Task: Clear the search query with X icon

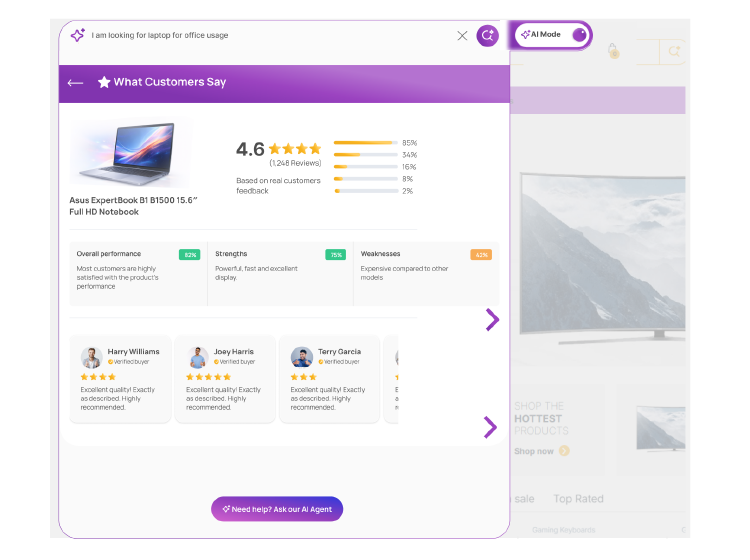Action: [462, 36]
